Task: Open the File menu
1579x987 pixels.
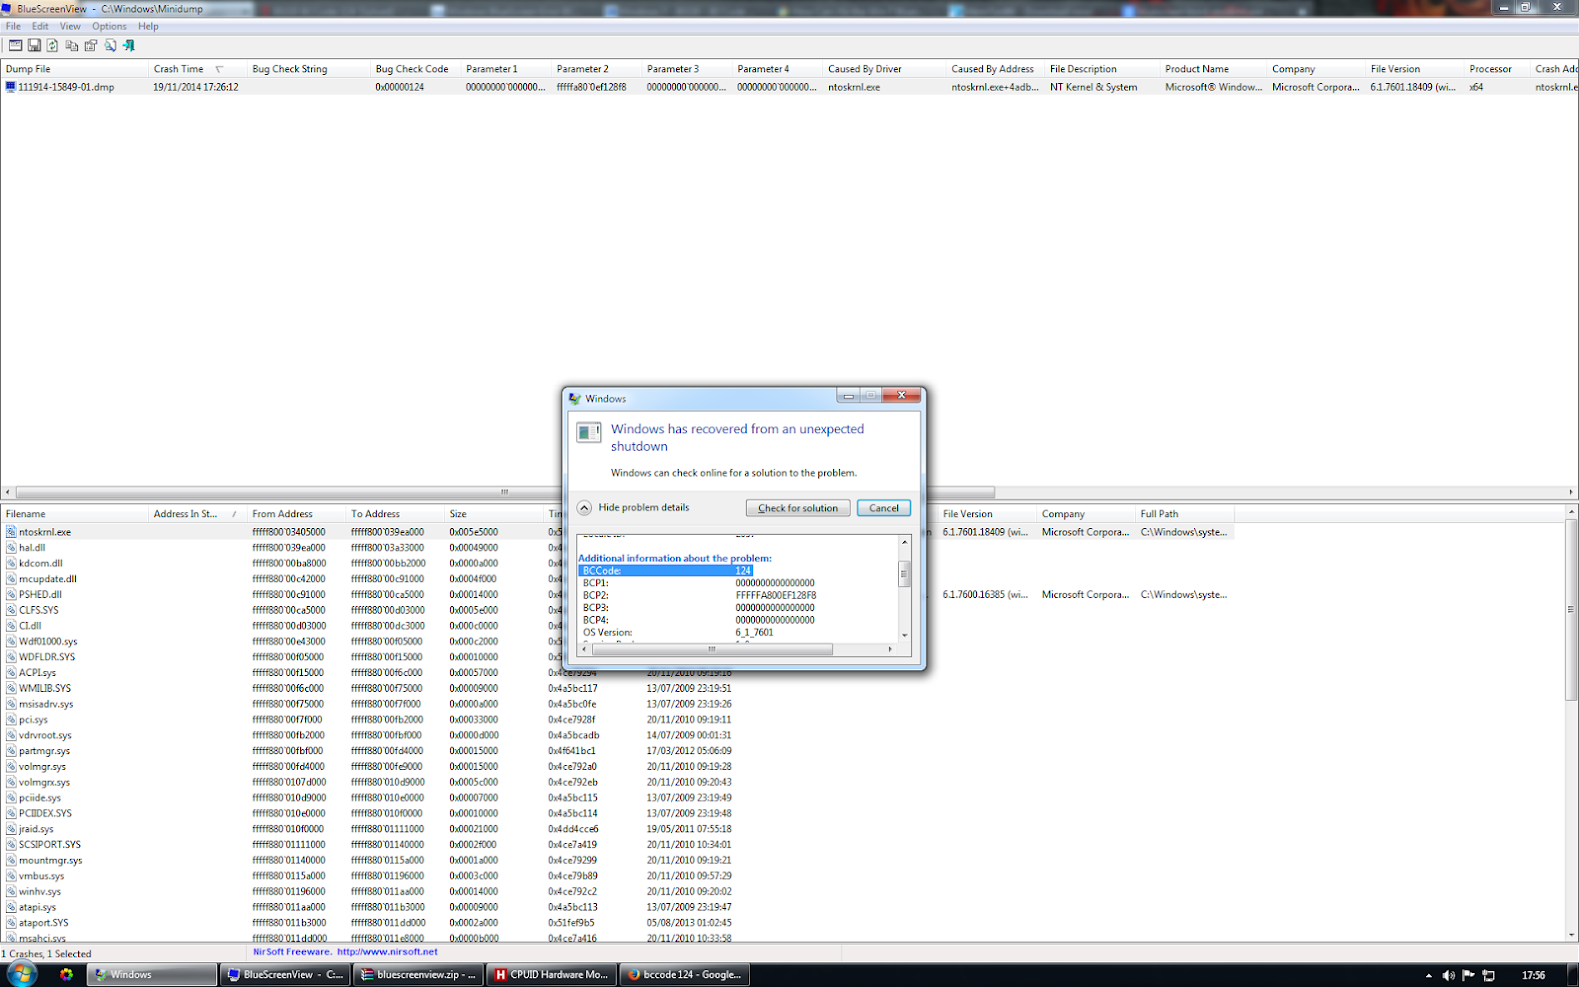Action: pos(13,26)
